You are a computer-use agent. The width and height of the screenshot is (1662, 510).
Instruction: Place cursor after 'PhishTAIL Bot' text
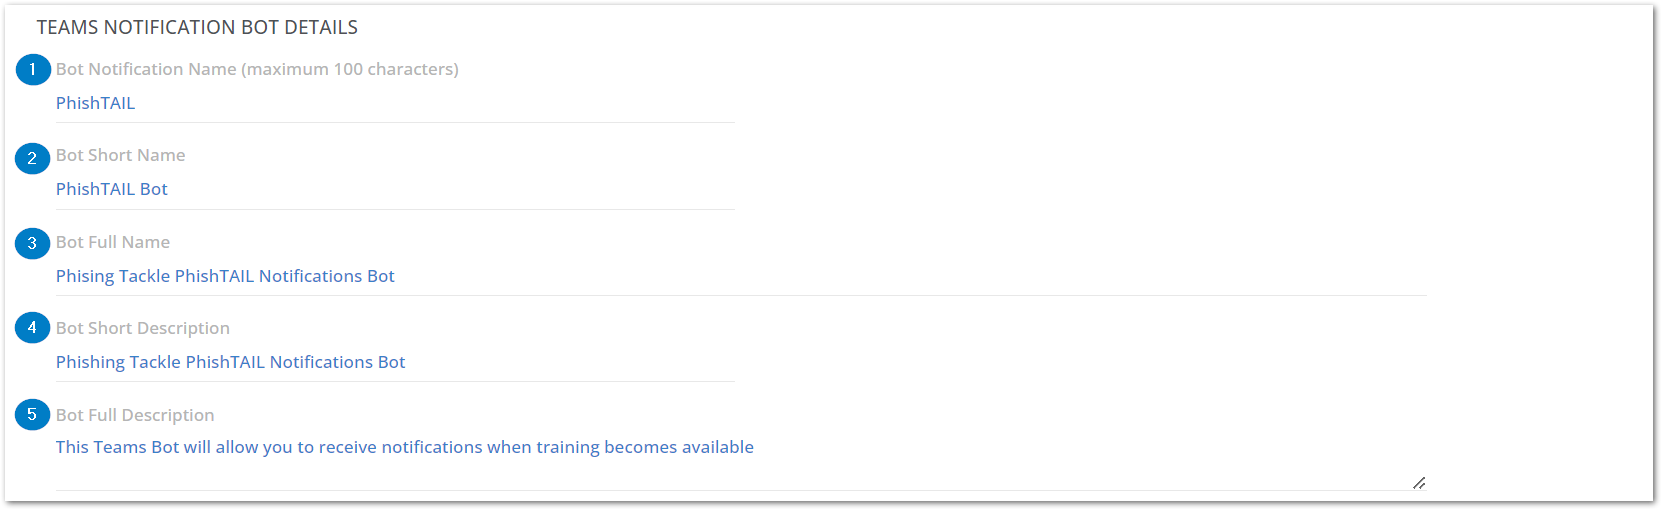pos(170,190)
